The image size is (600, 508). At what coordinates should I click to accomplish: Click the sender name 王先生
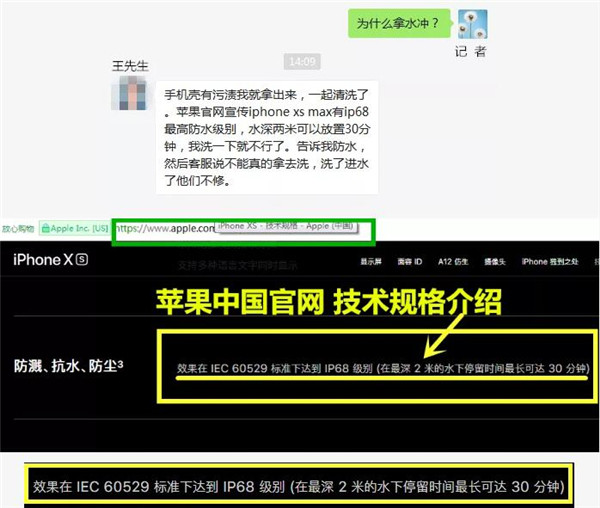(130, 66)
